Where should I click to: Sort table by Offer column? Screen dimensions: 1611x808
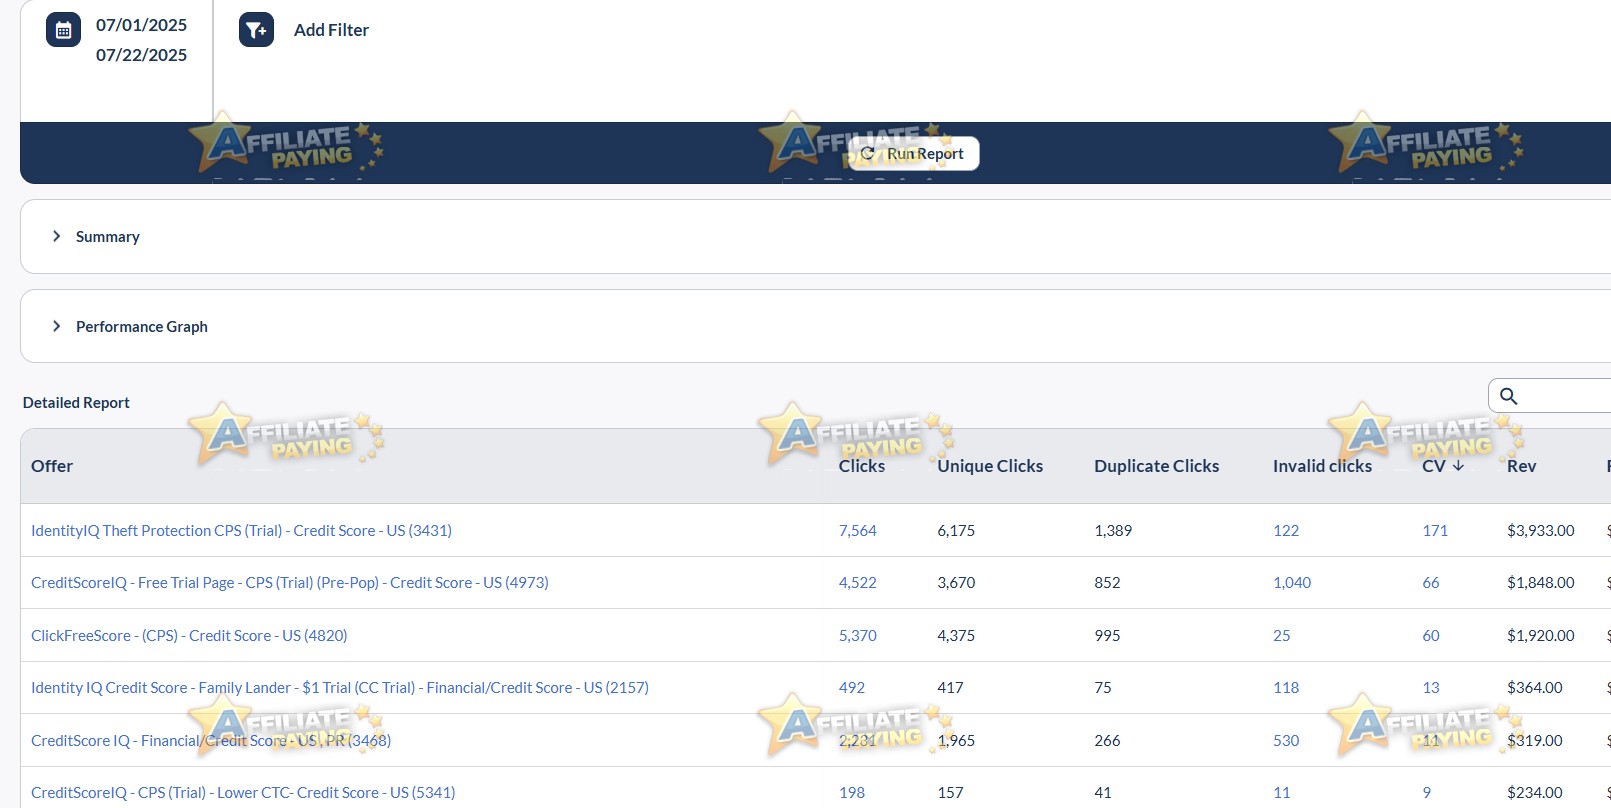point(52,466)
